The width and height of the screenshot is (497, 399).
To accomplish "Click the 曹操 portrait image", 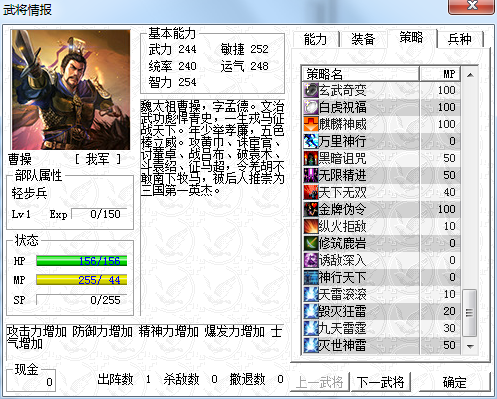I will click(71, 90).
